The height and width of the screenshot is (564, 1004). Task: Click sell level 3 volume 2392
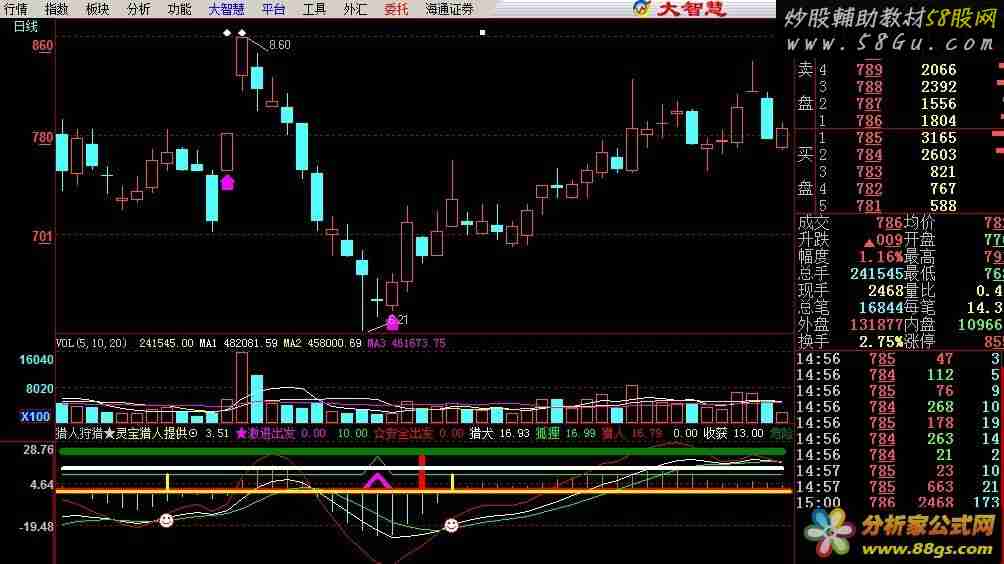[939, 86]
